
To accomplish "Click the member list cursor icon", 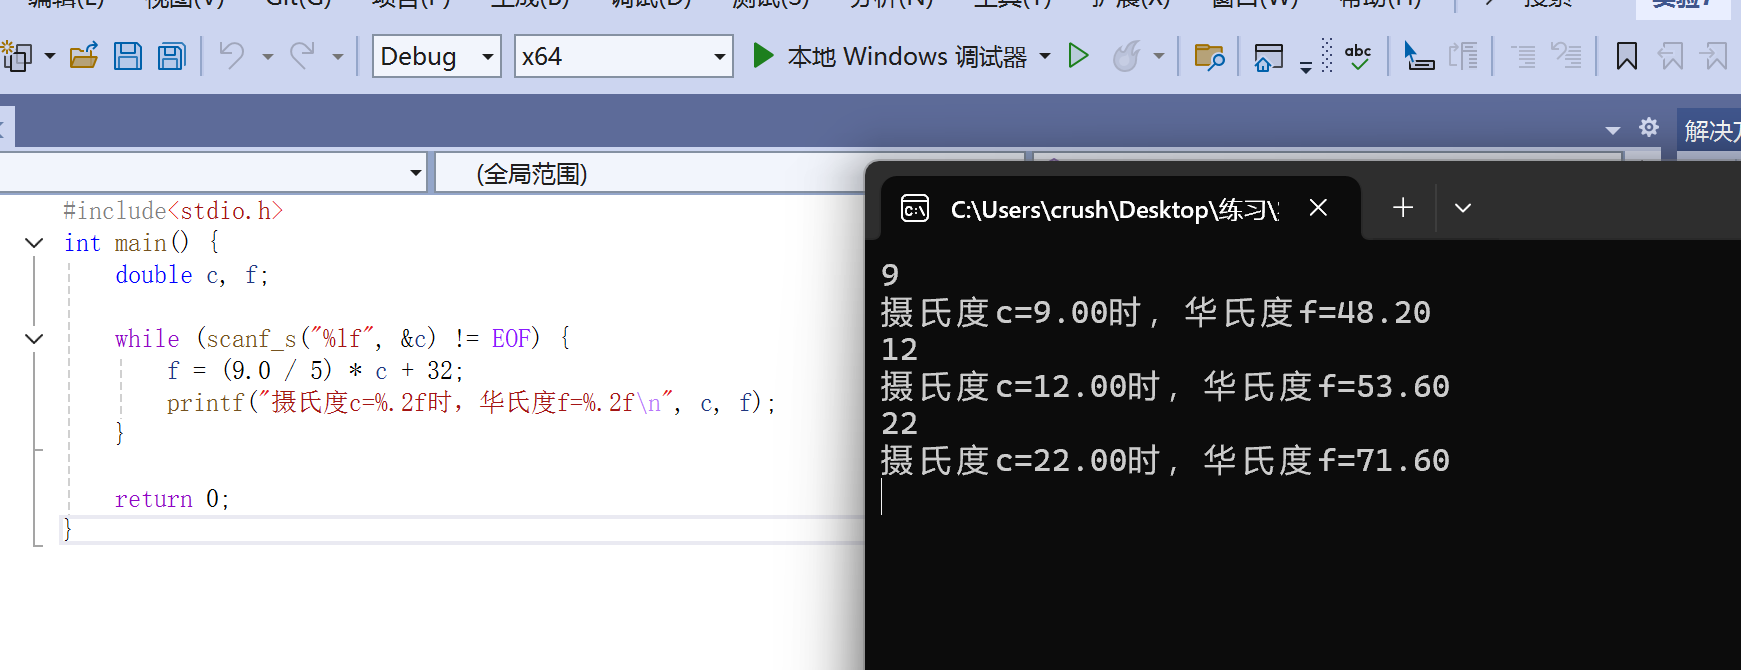I will tap(1419, 56).
